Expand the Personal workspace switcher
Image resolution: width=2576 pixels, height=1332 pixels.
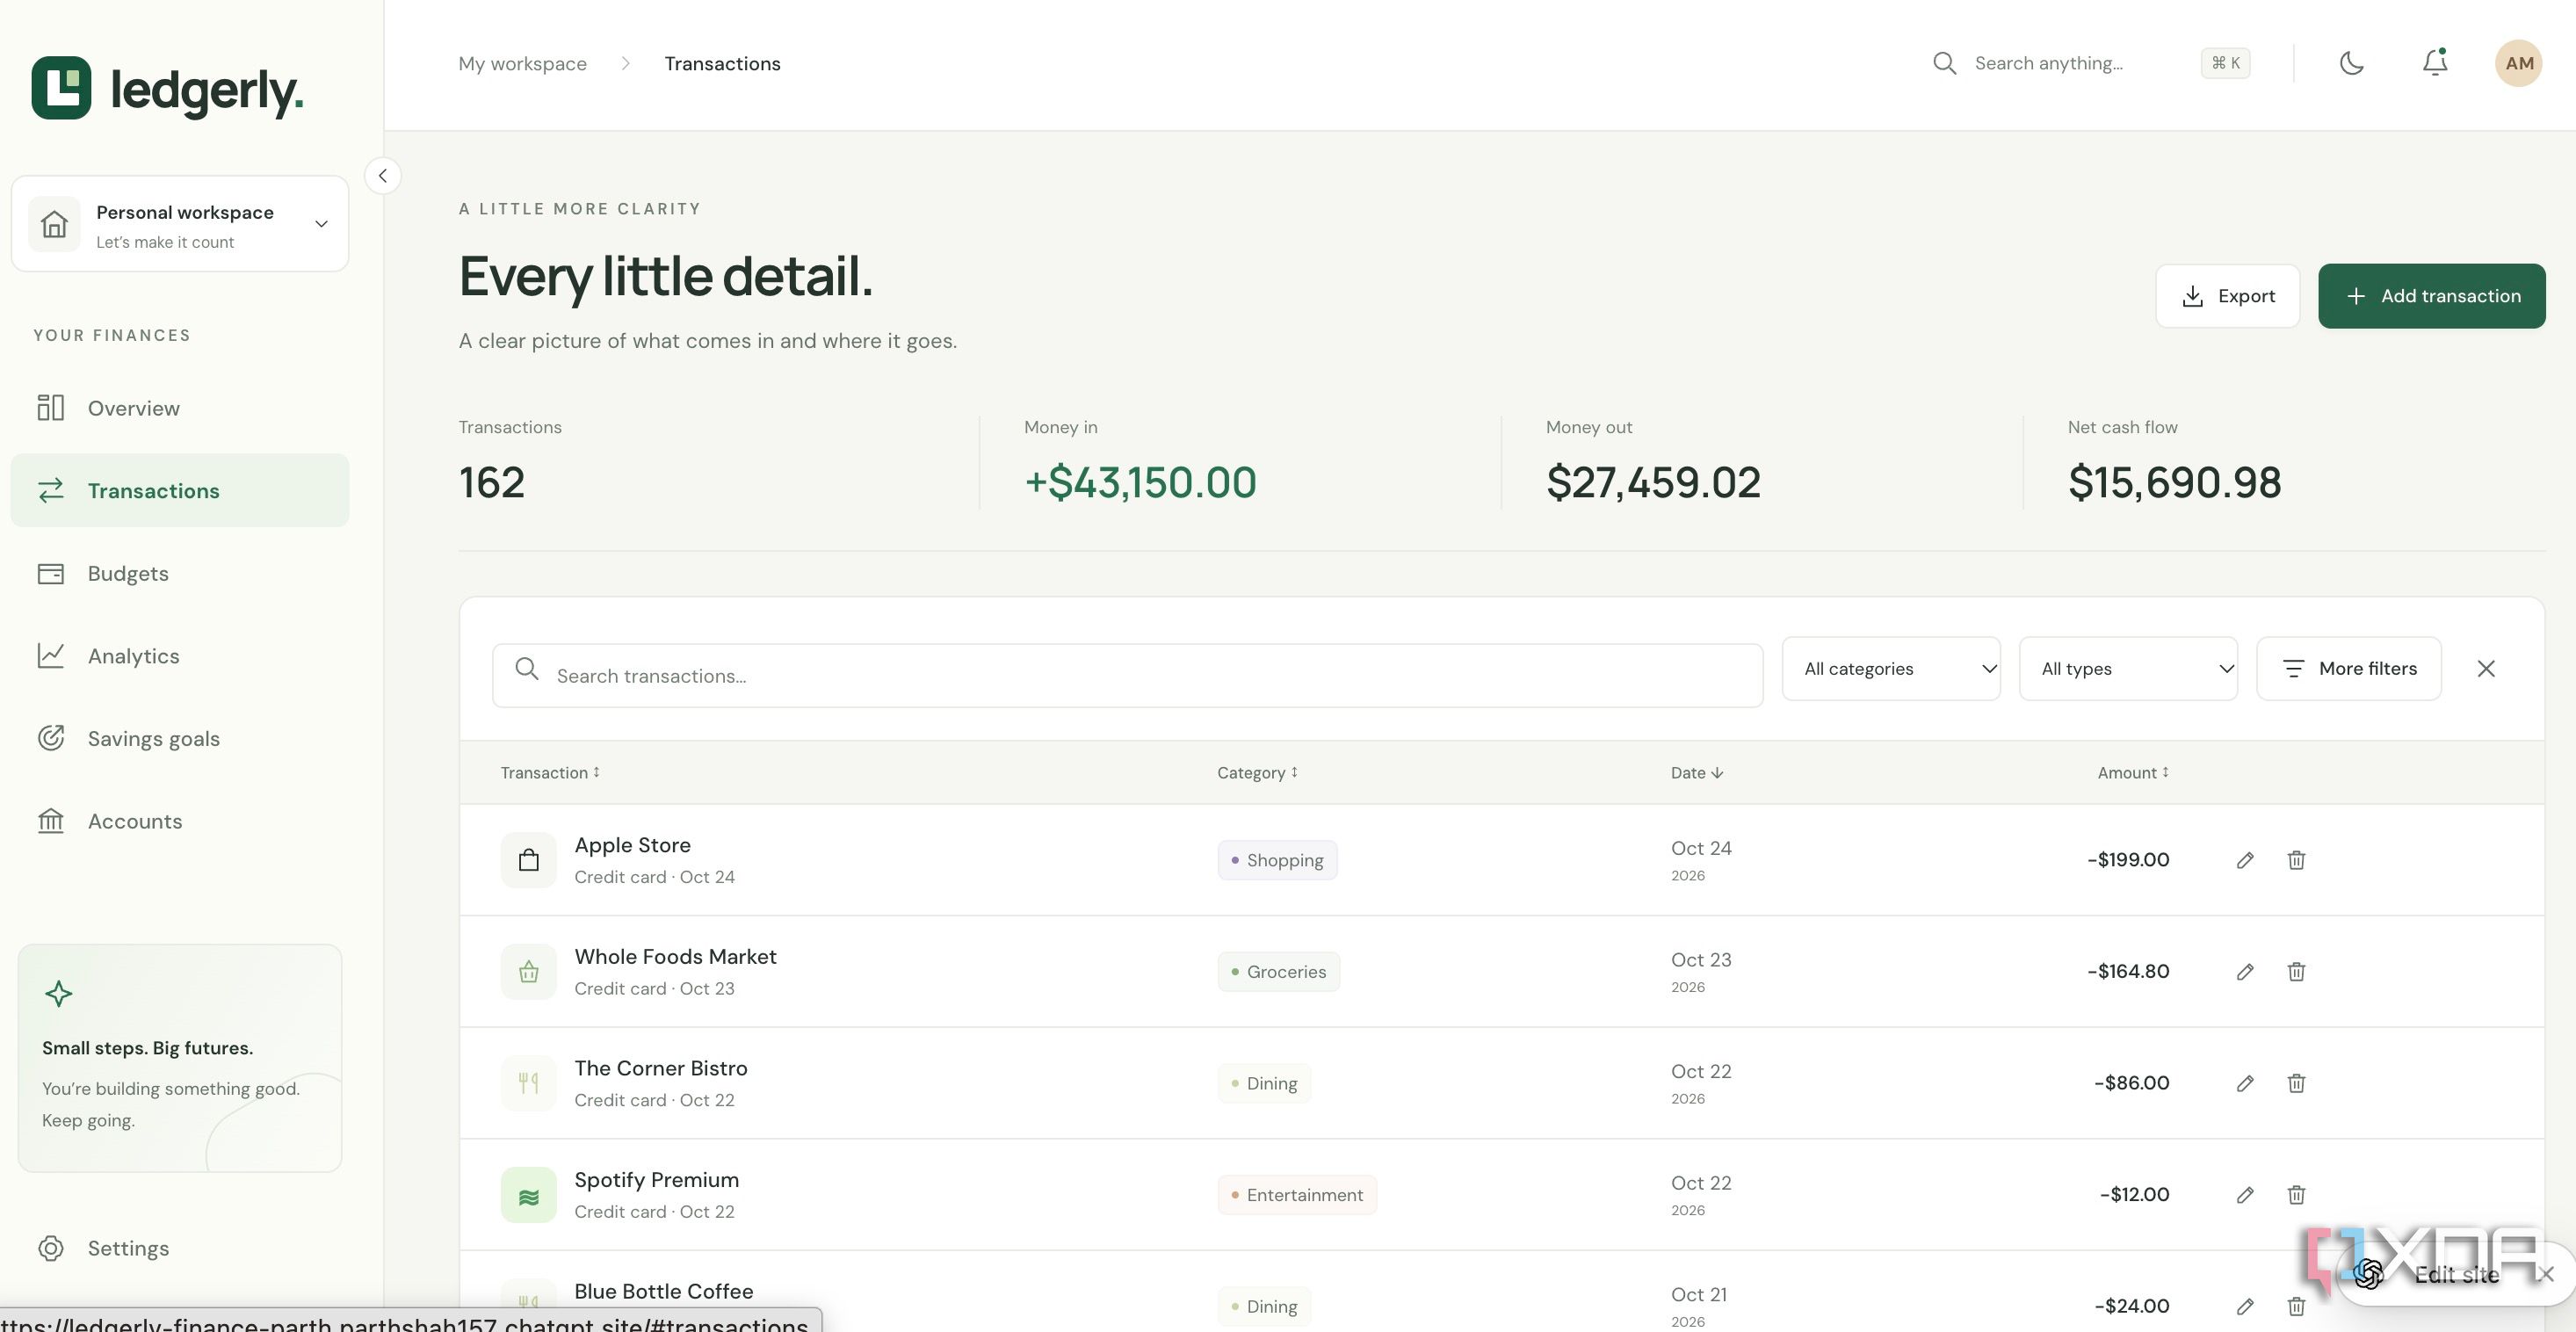click(x=180, y=224)
